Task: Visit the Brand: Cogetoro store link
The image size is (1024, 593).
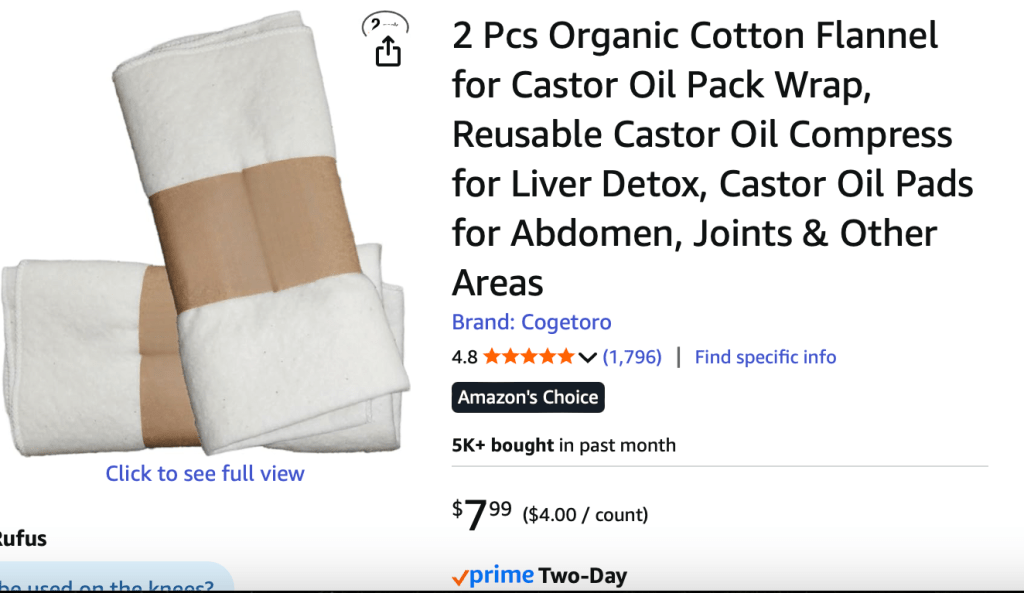Action: tap(531, 322)
